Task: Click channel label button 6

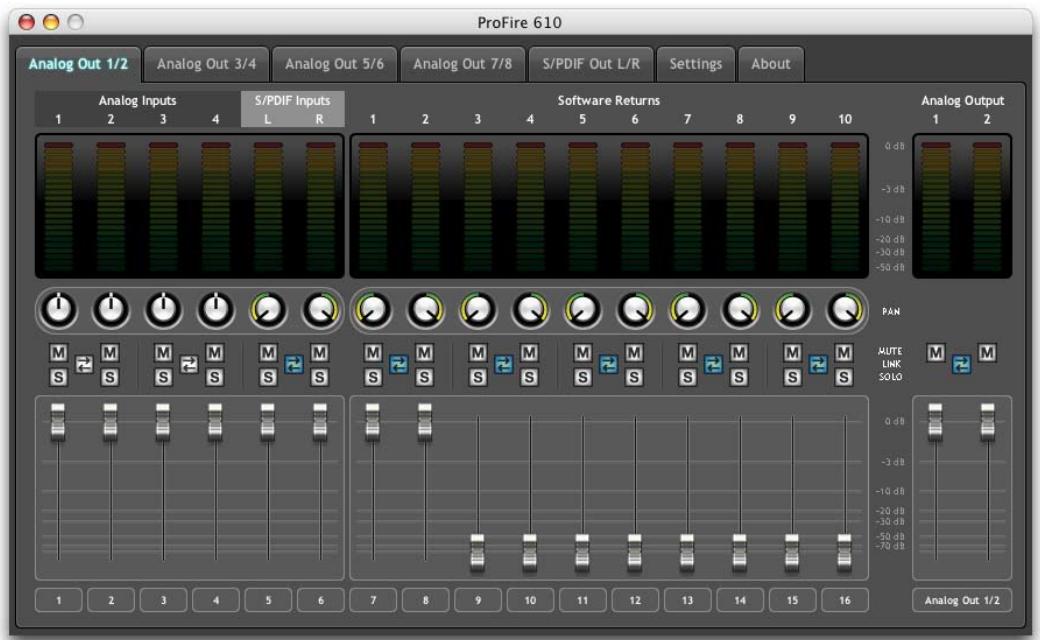Action: [320, 600]
